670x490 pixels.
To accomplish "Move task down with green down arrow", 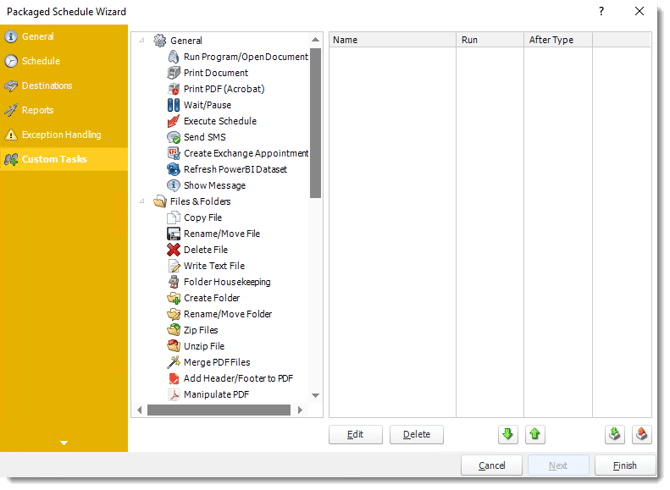I will click(x=508, y=435).
